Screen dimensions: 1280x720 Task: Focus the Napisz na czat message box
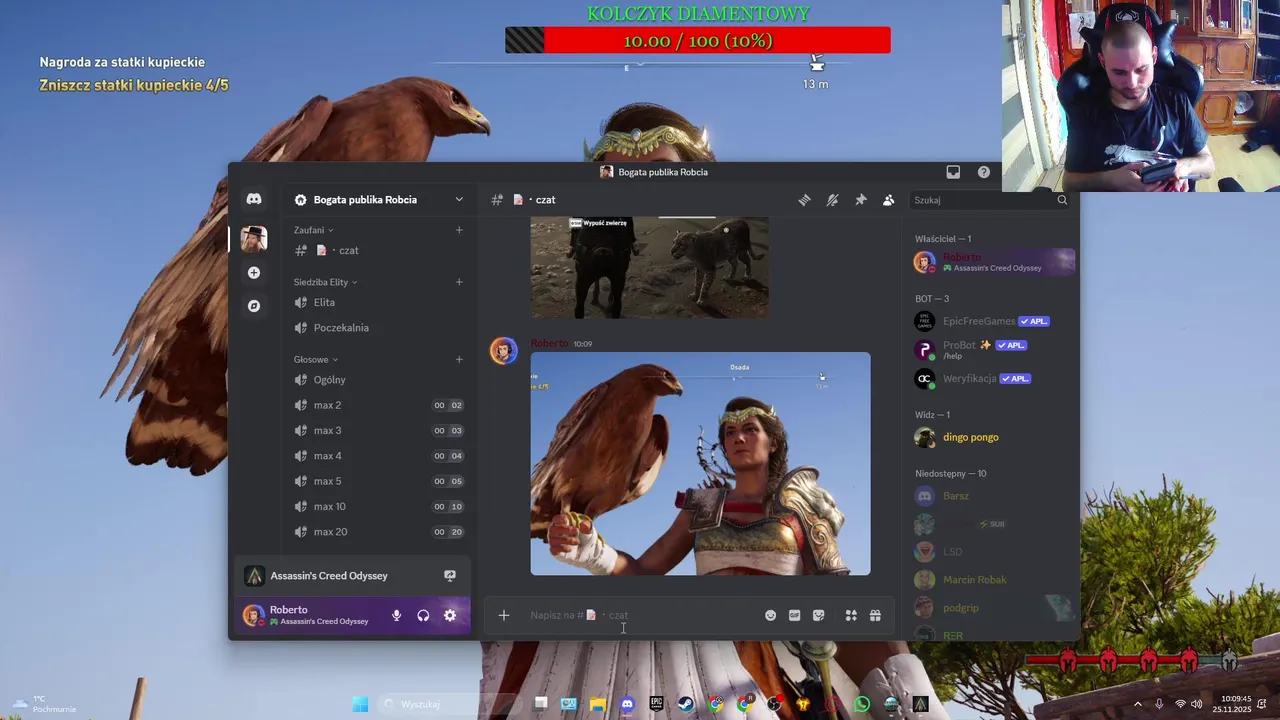click(640, 615)
